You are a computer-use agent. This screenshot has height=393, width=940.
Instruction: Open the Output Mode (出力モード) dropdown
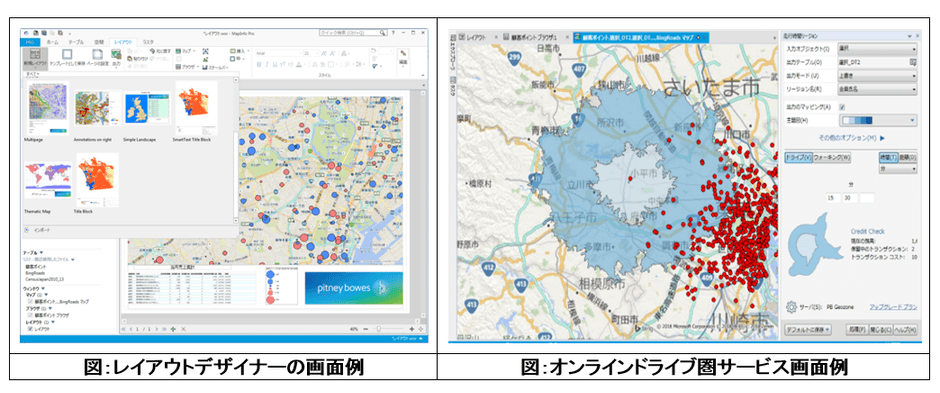(x=877, y=76)
